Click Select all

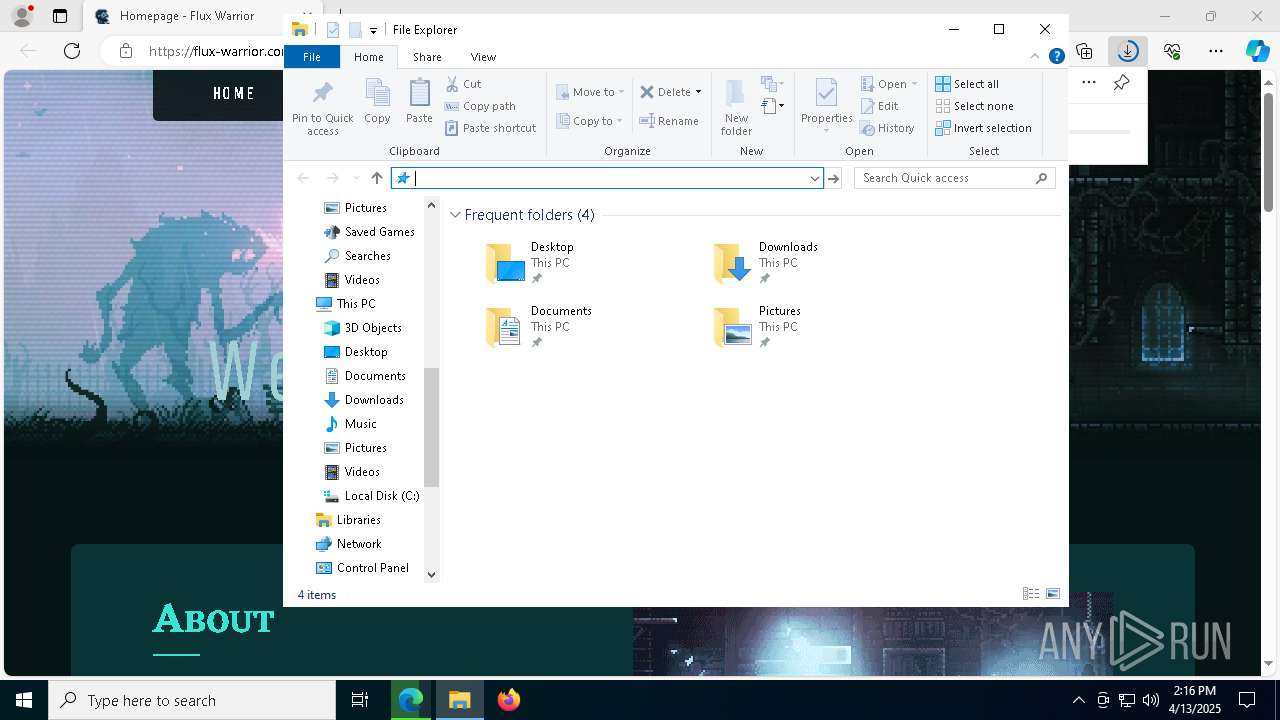(x=967, y=84)
